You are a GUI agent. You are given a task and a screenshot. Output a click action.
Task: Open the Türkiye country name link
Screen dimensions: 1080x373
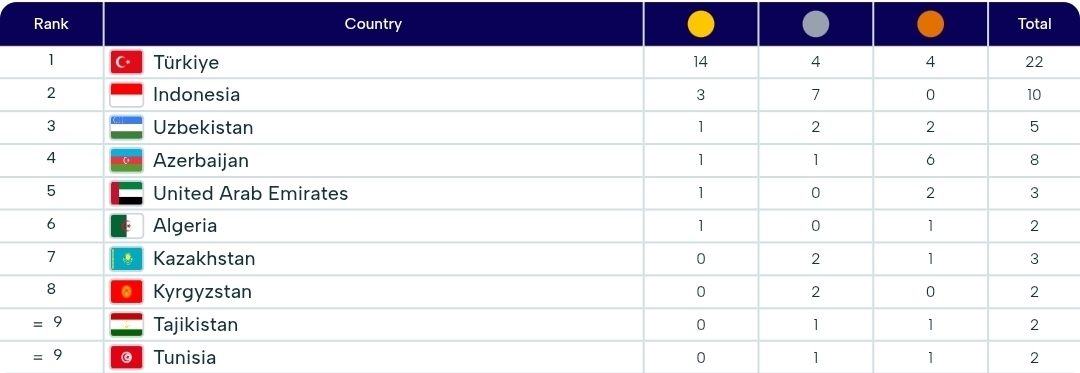tap(186, 62)
